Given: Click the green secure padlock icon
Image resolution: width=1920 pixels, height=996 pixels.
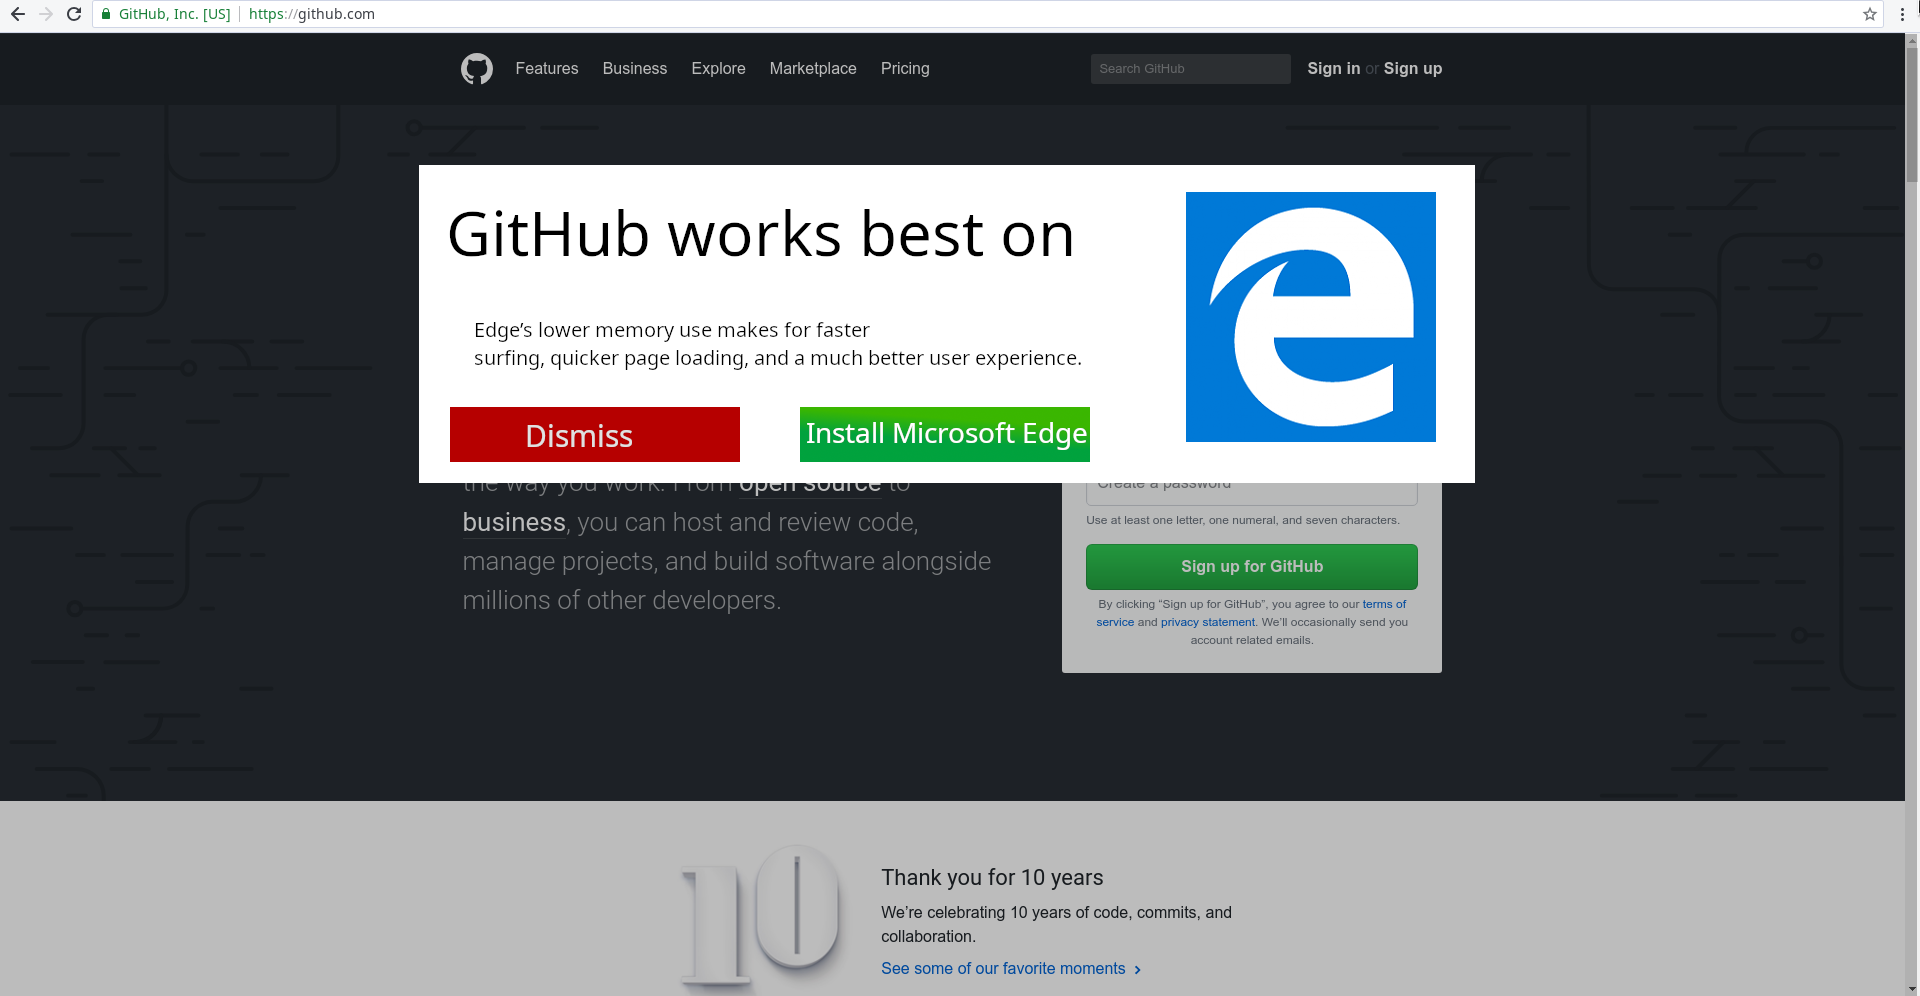Looking at the screenshot, I should [x=106, y=14].
